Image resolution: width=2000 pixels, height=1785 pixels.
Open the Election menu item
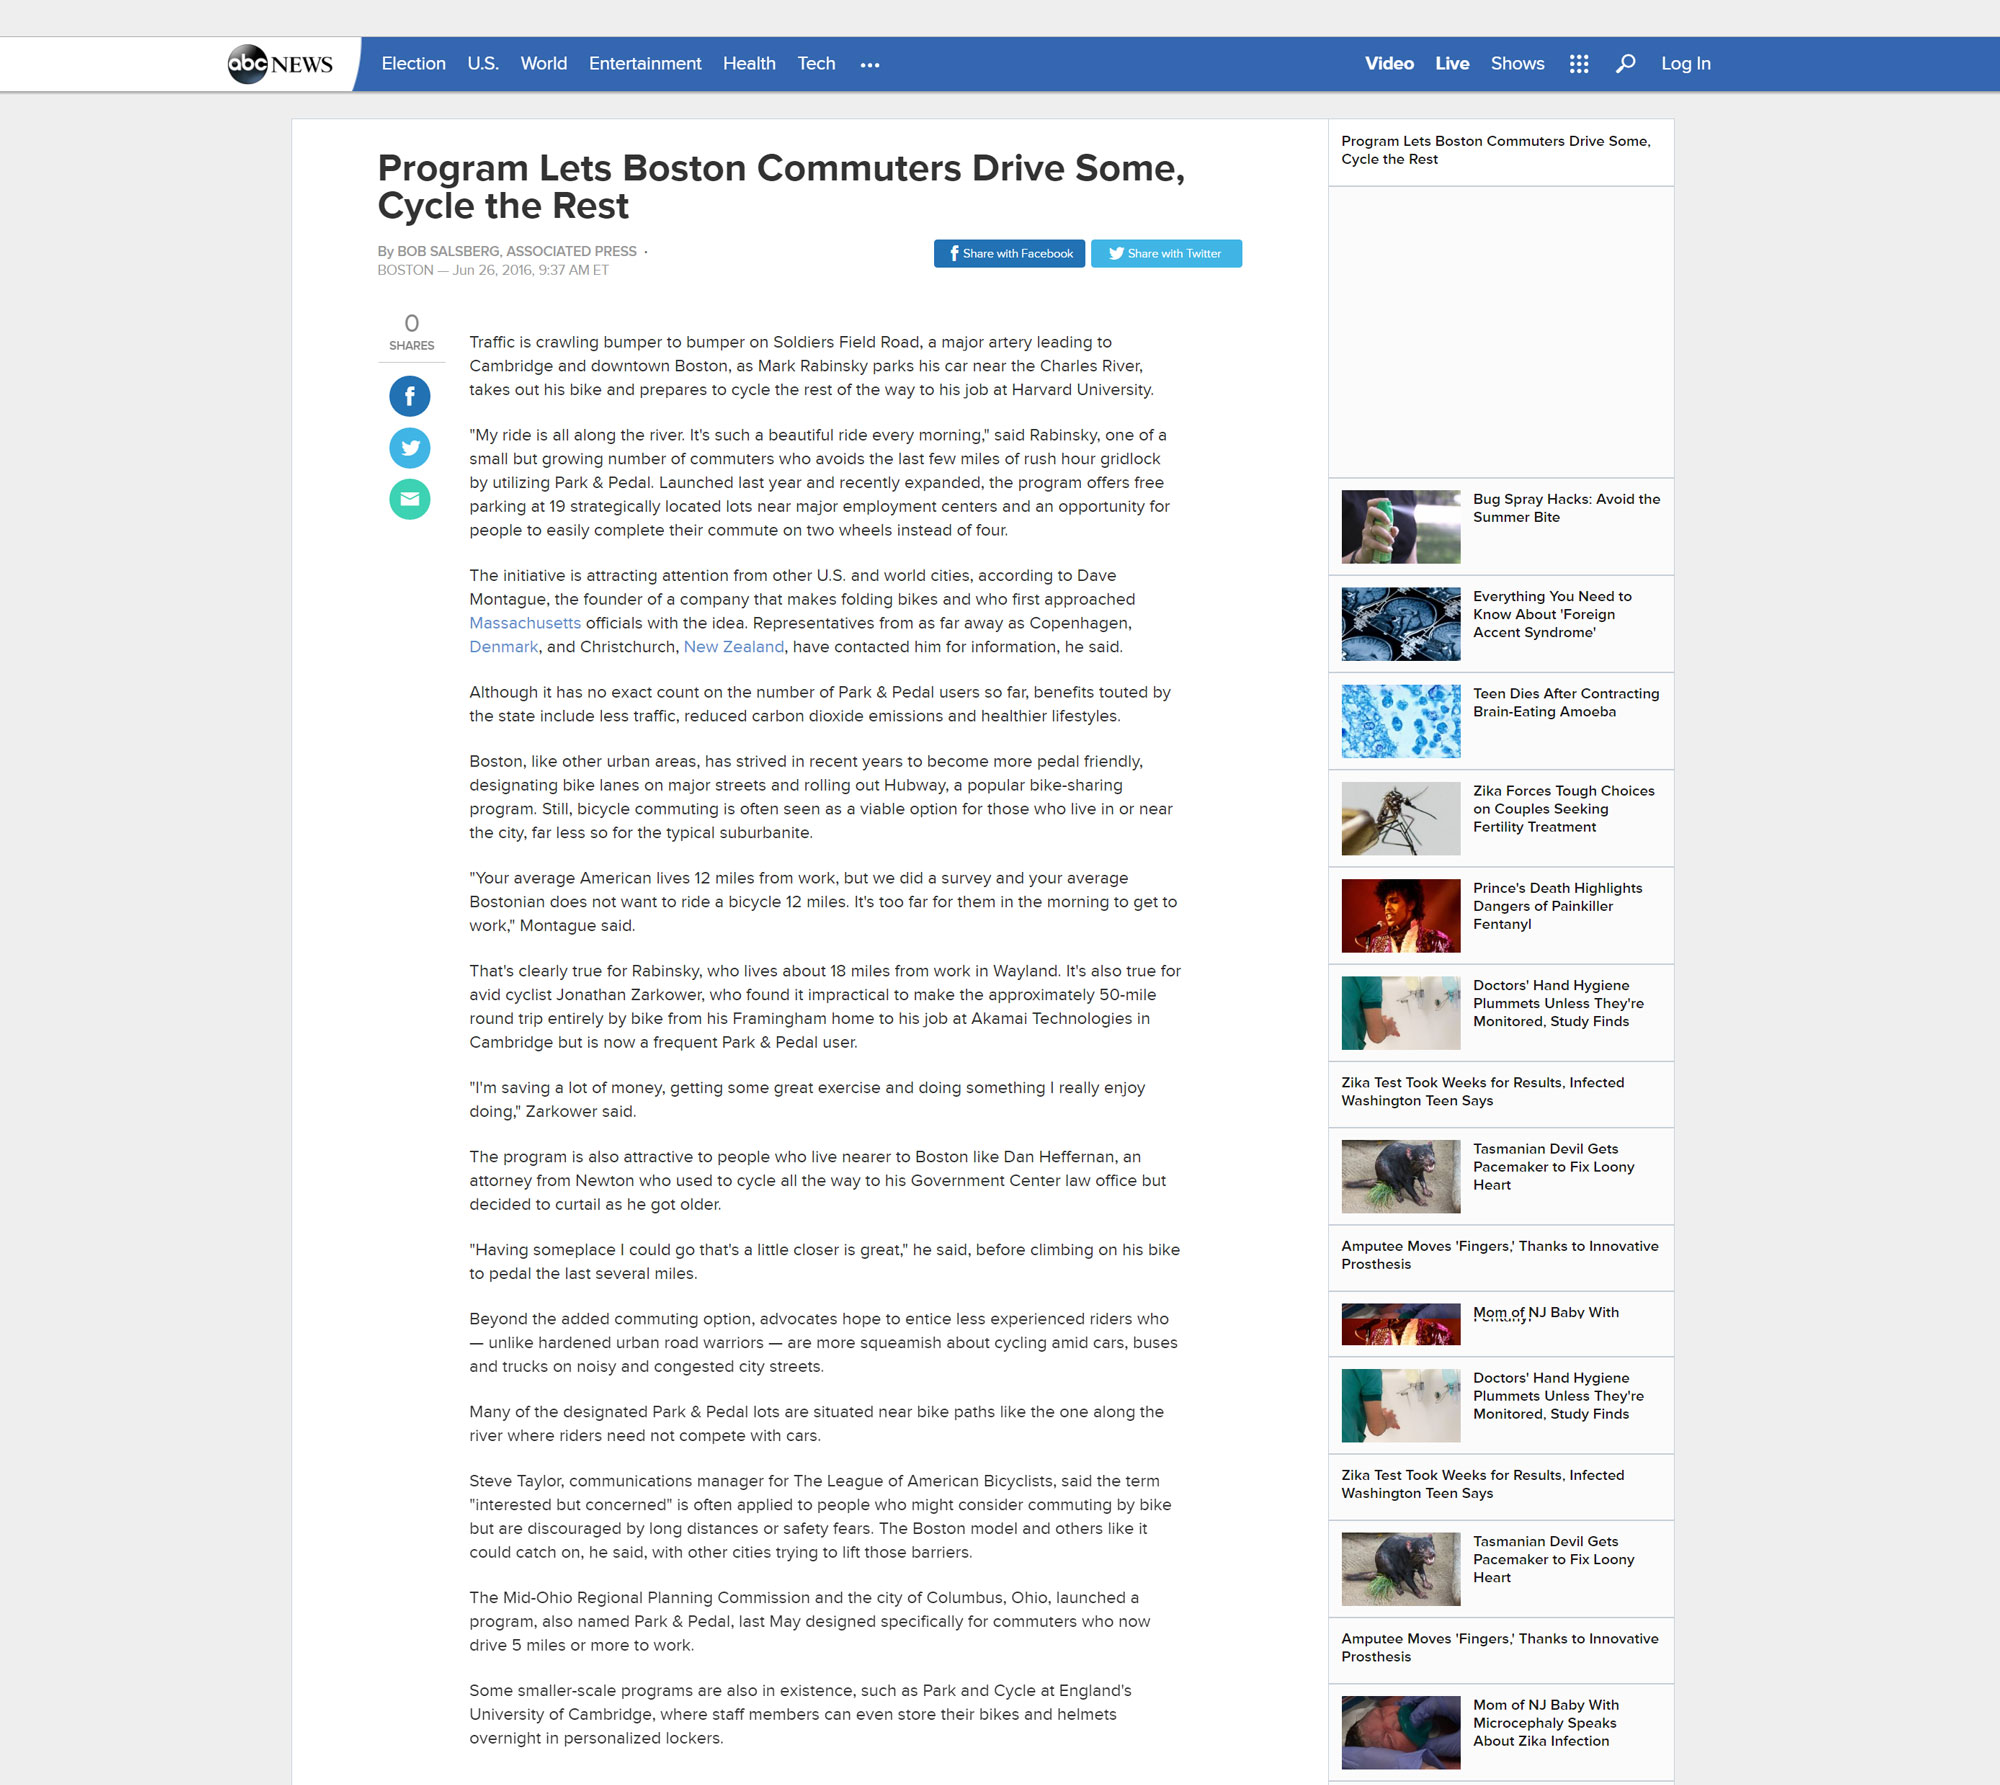413,64
